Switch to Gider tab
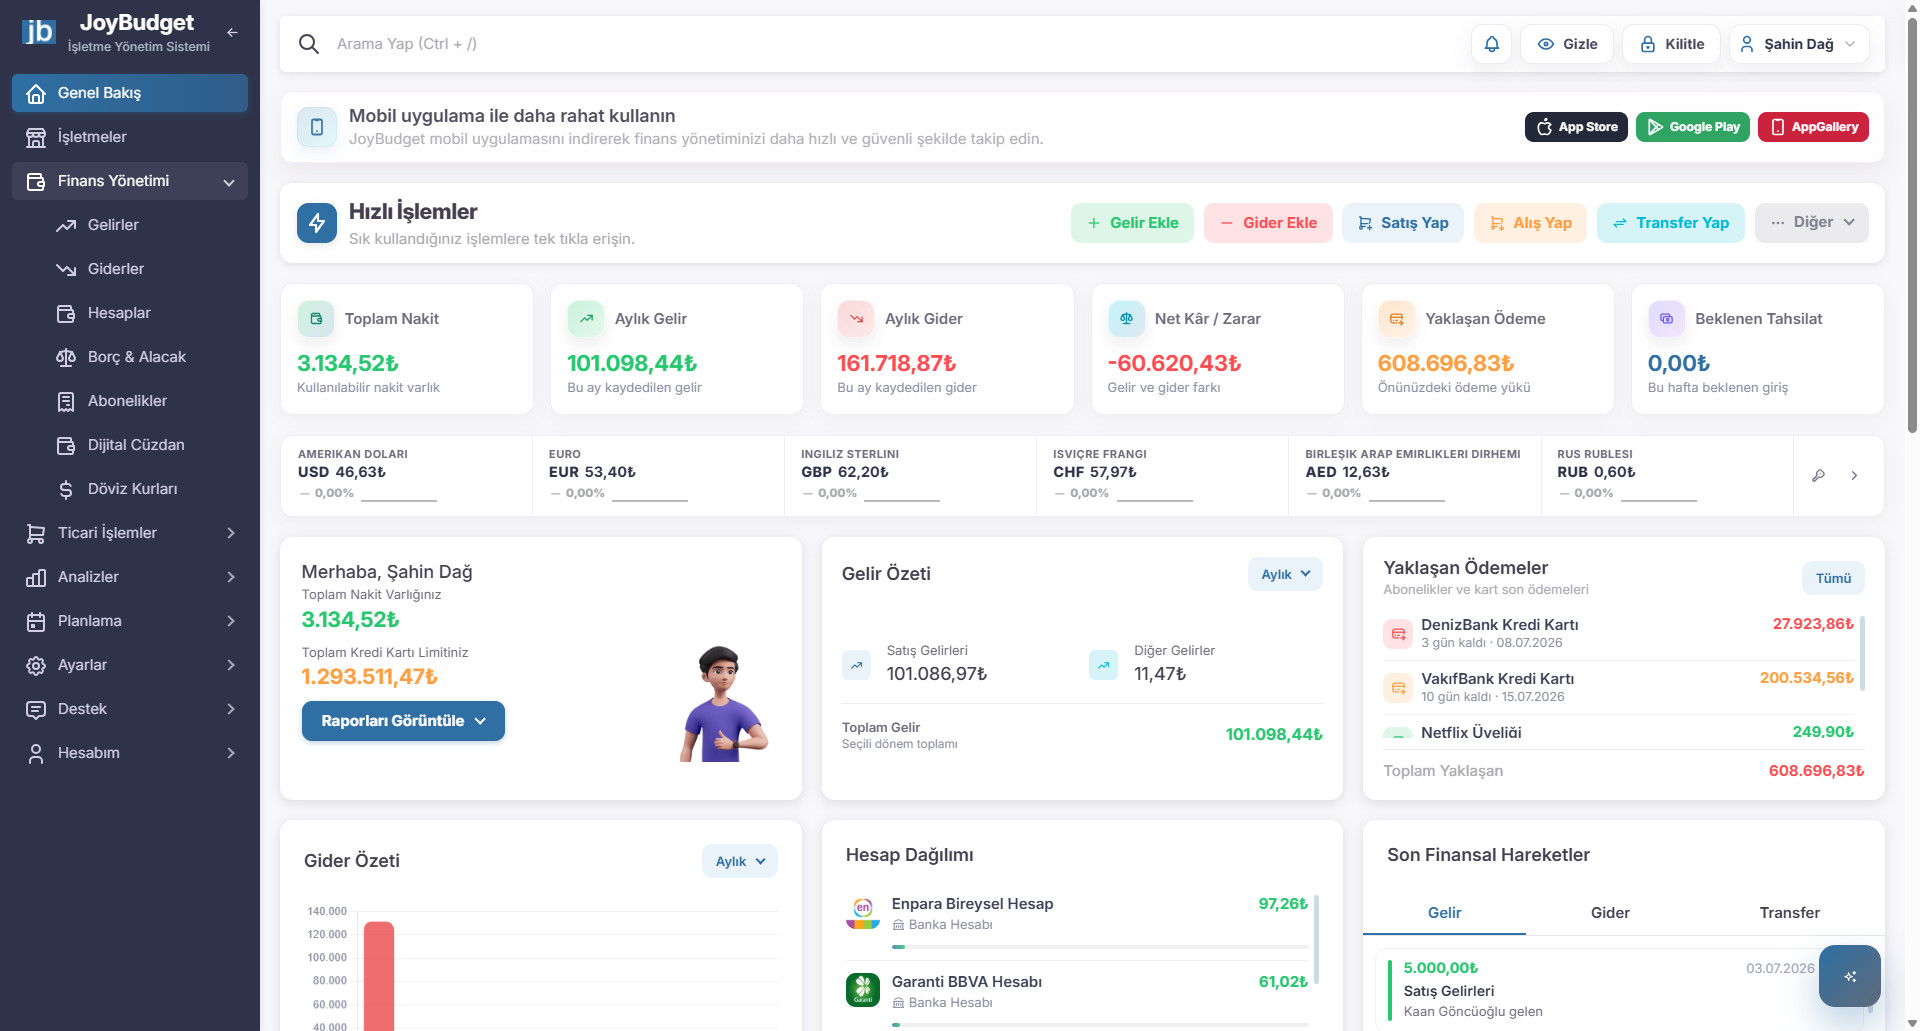Screen dimensions: 1920x1031 click(1610, 913)
